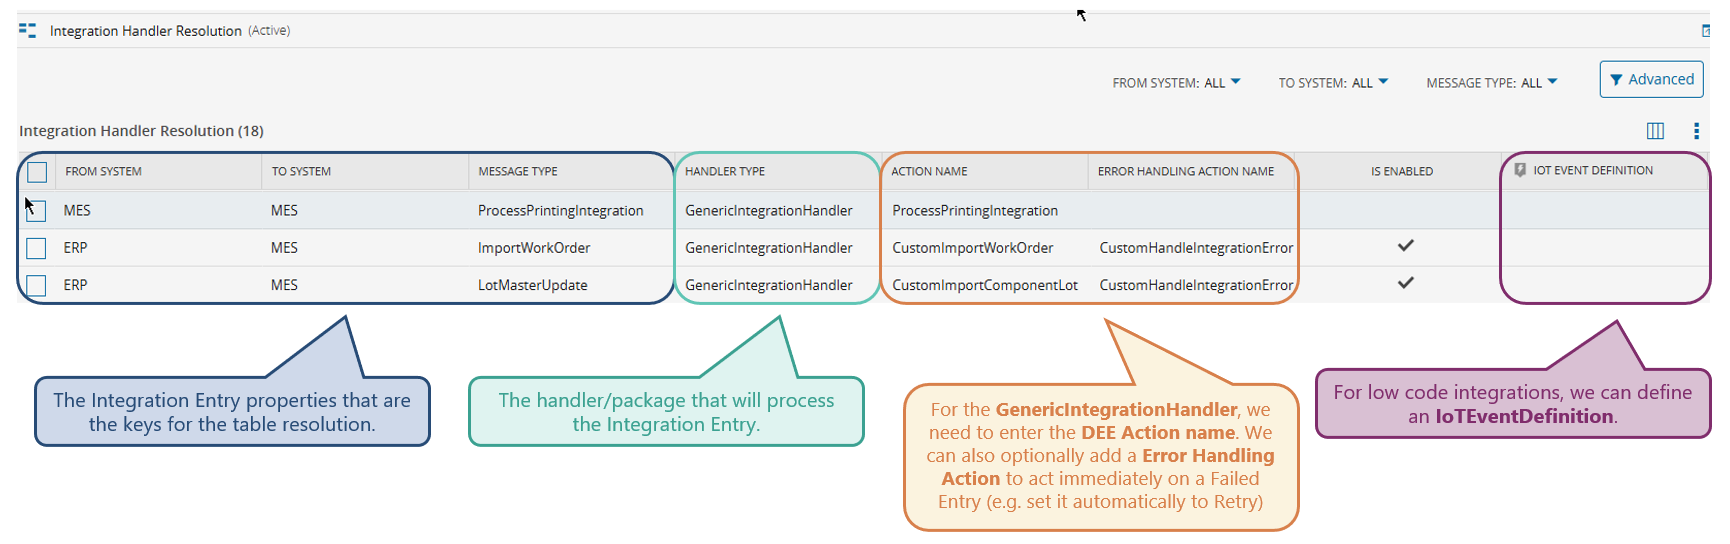
Task: Click enabled checkmark in ImportWorkOrder row
Action: pos(1405,246)
